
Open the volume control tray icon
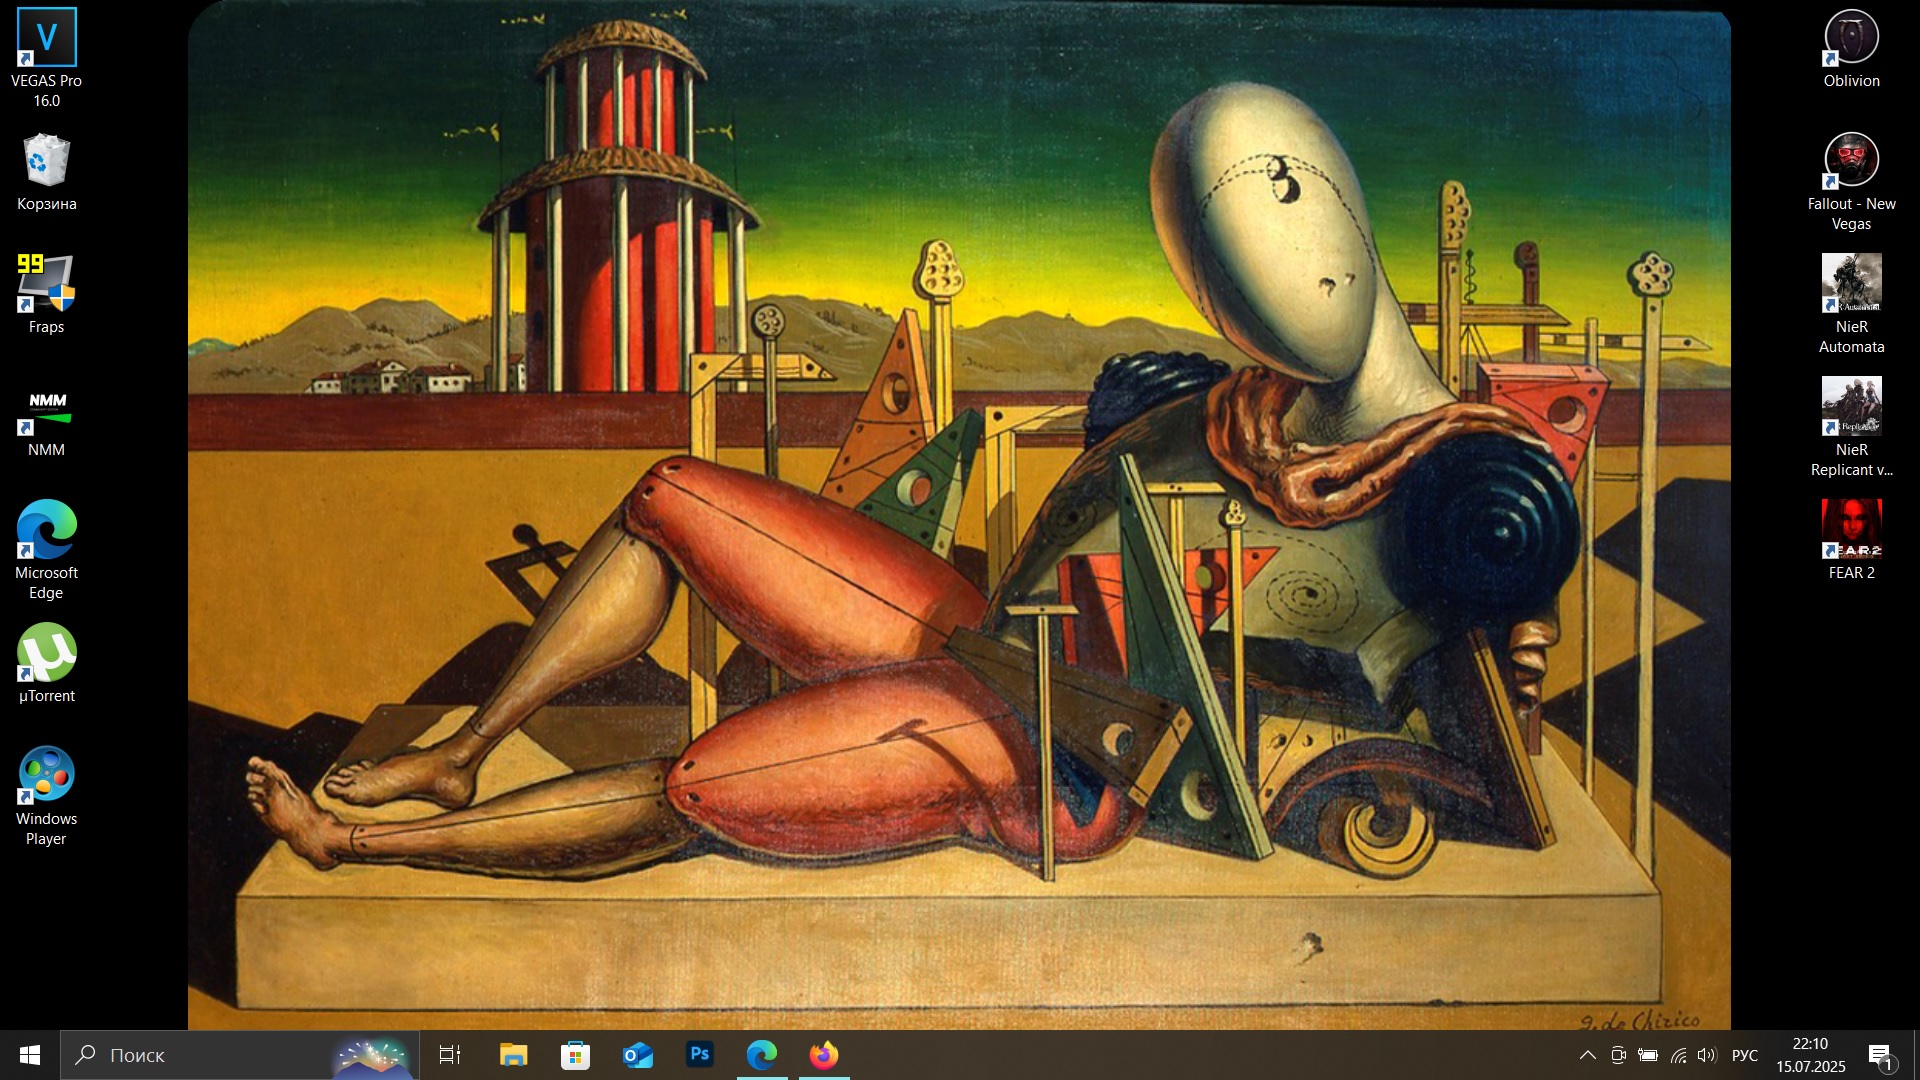click(x=1707, y=1055)
